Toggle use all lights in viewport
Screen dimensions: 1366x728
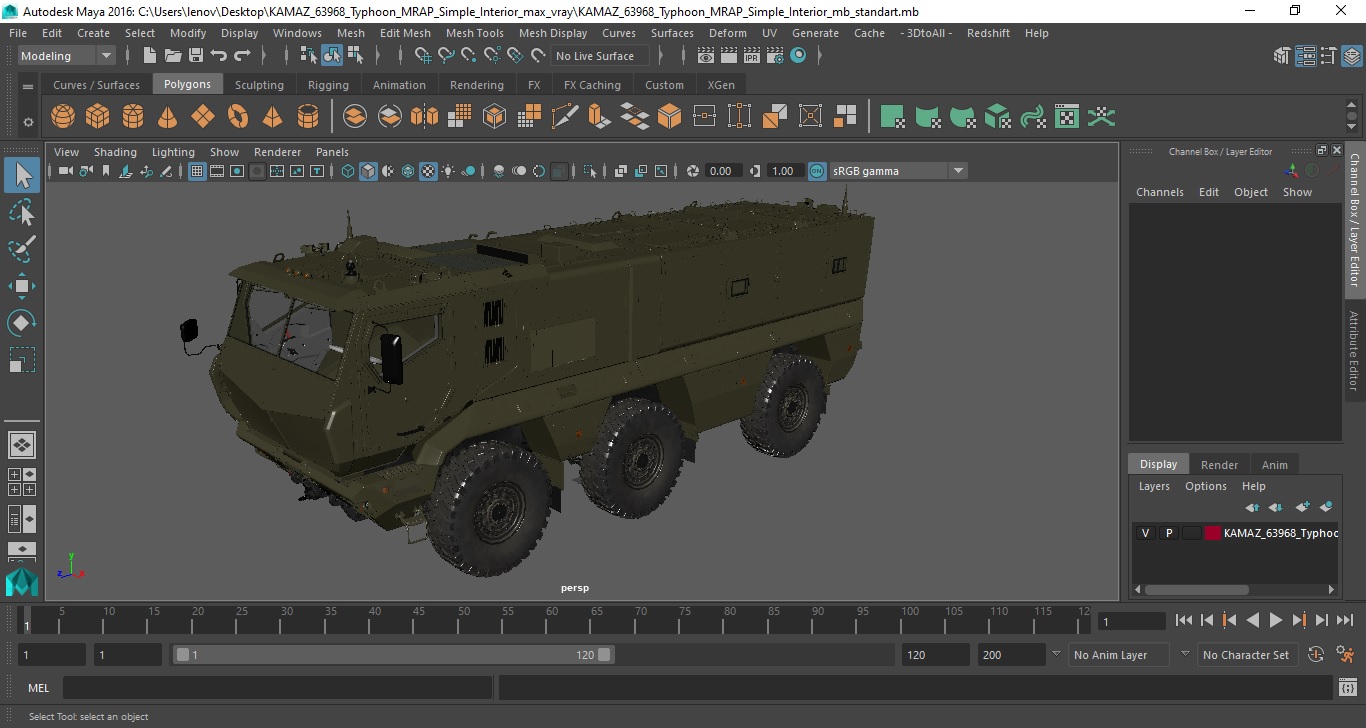448,171
